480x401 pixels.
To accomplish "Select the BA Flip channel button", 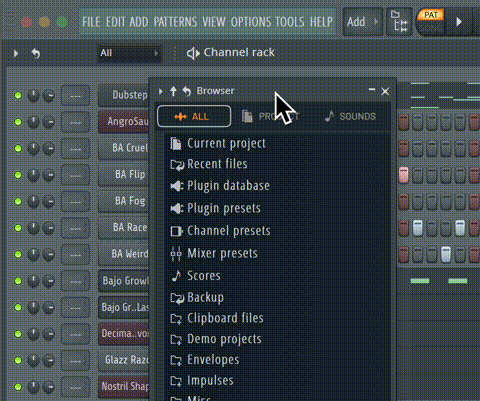I will click(124, 175).
